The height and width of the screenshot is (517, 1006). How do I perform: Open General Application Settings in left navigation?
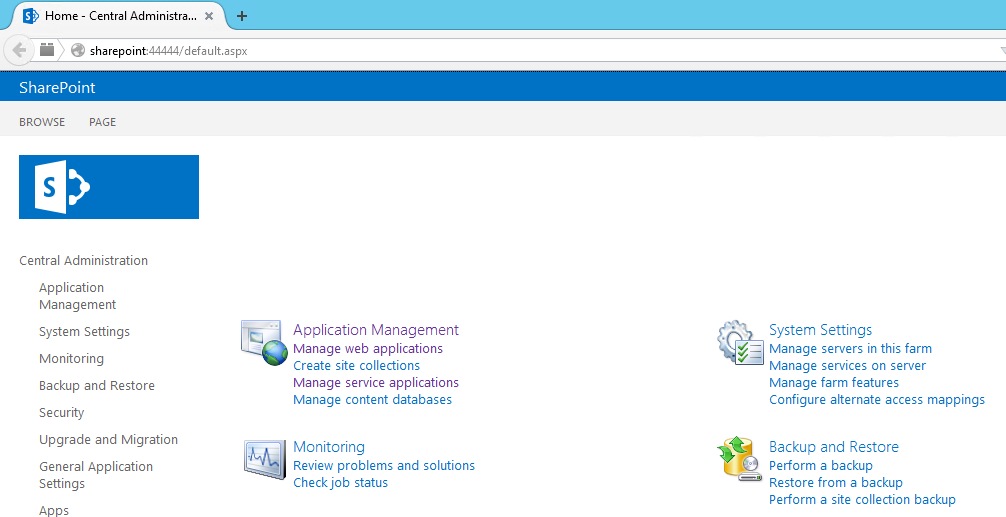point(96,475)
